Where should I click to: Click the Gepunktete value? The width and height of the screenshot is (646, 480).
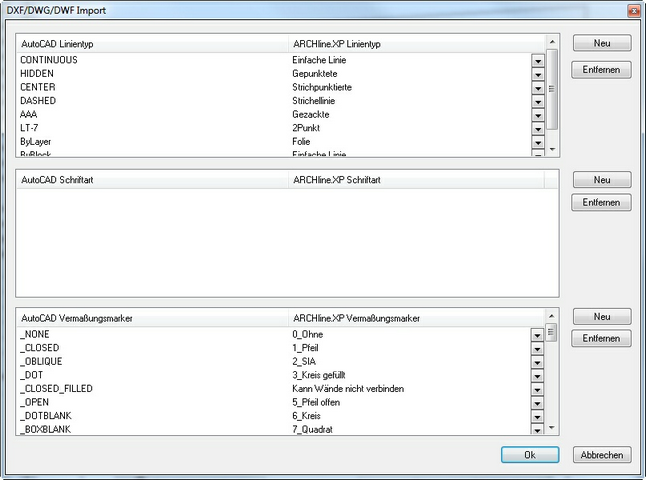tap(315, 74)
